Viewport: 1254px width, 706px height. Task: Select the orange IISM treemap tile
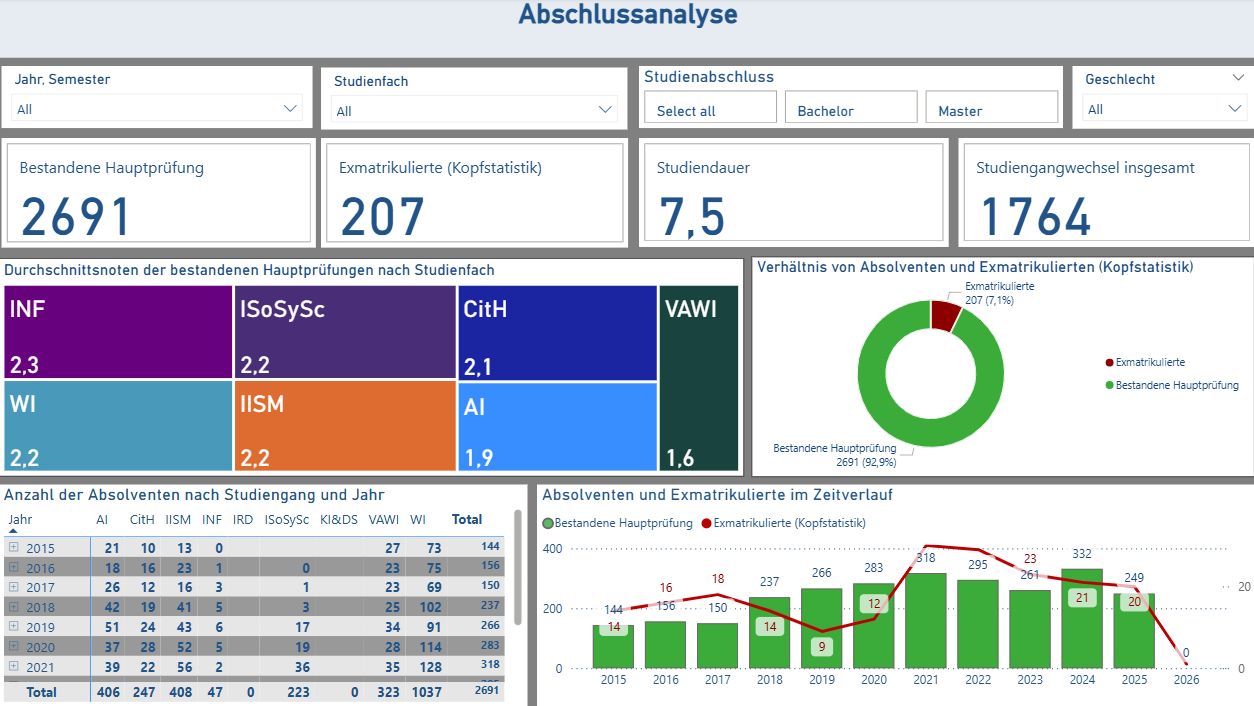pyautogui.click(x=344, y=426)
